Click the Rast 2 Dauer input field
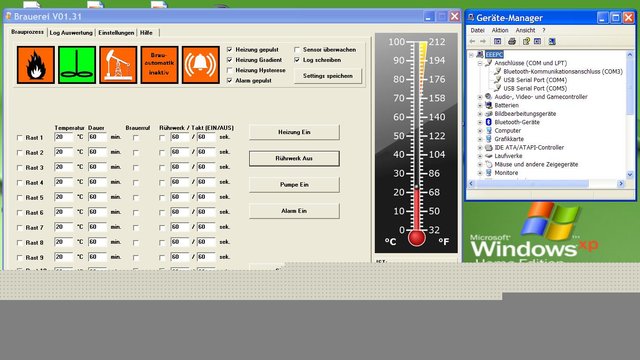640x360 pixels. [97, 152]
